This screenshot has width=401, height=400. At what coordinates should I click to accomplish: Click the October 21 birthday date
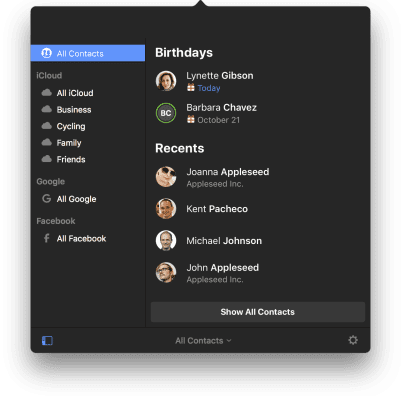coord(218,120)
